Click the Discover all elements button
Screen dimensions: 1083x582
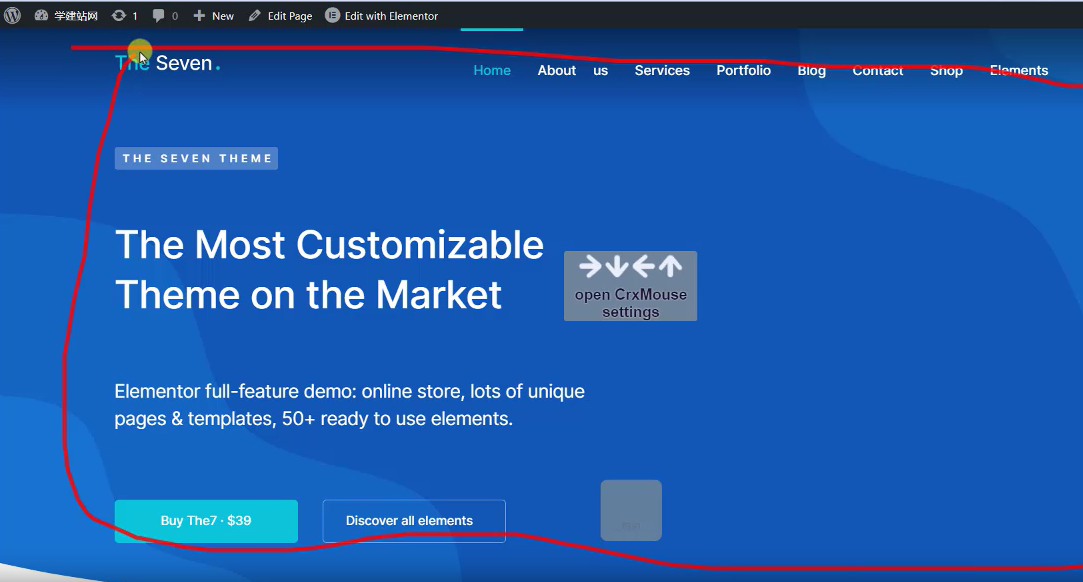click(x=414, y=521)
